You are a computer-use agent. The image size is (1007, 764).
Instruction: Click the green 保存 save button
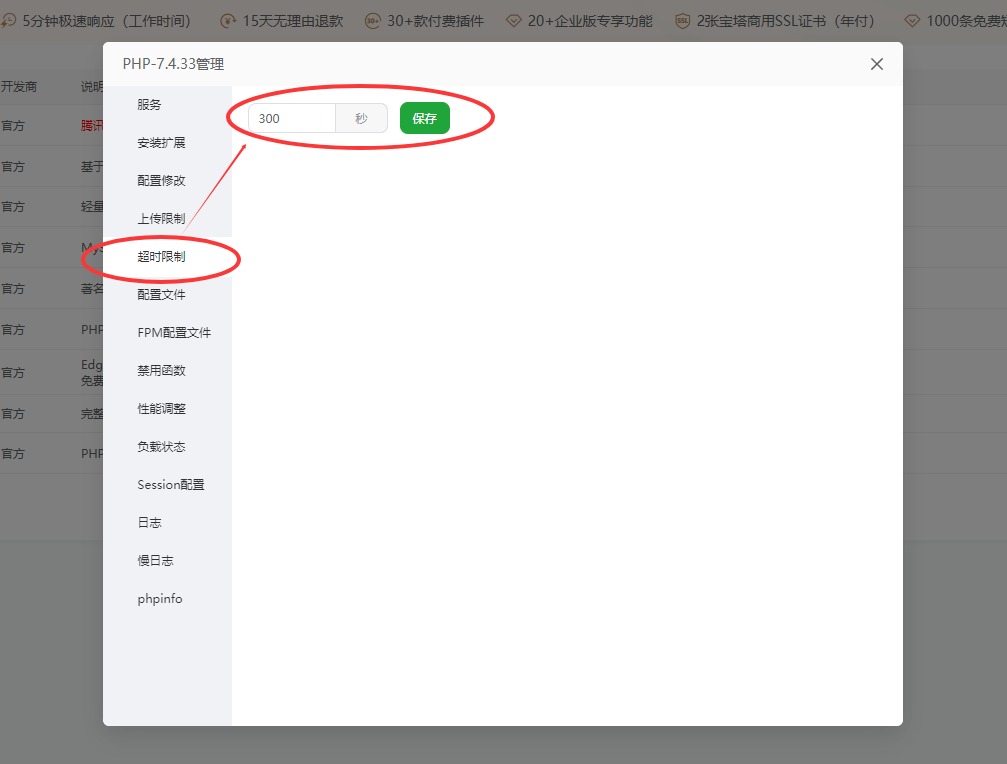coord(424,118)
